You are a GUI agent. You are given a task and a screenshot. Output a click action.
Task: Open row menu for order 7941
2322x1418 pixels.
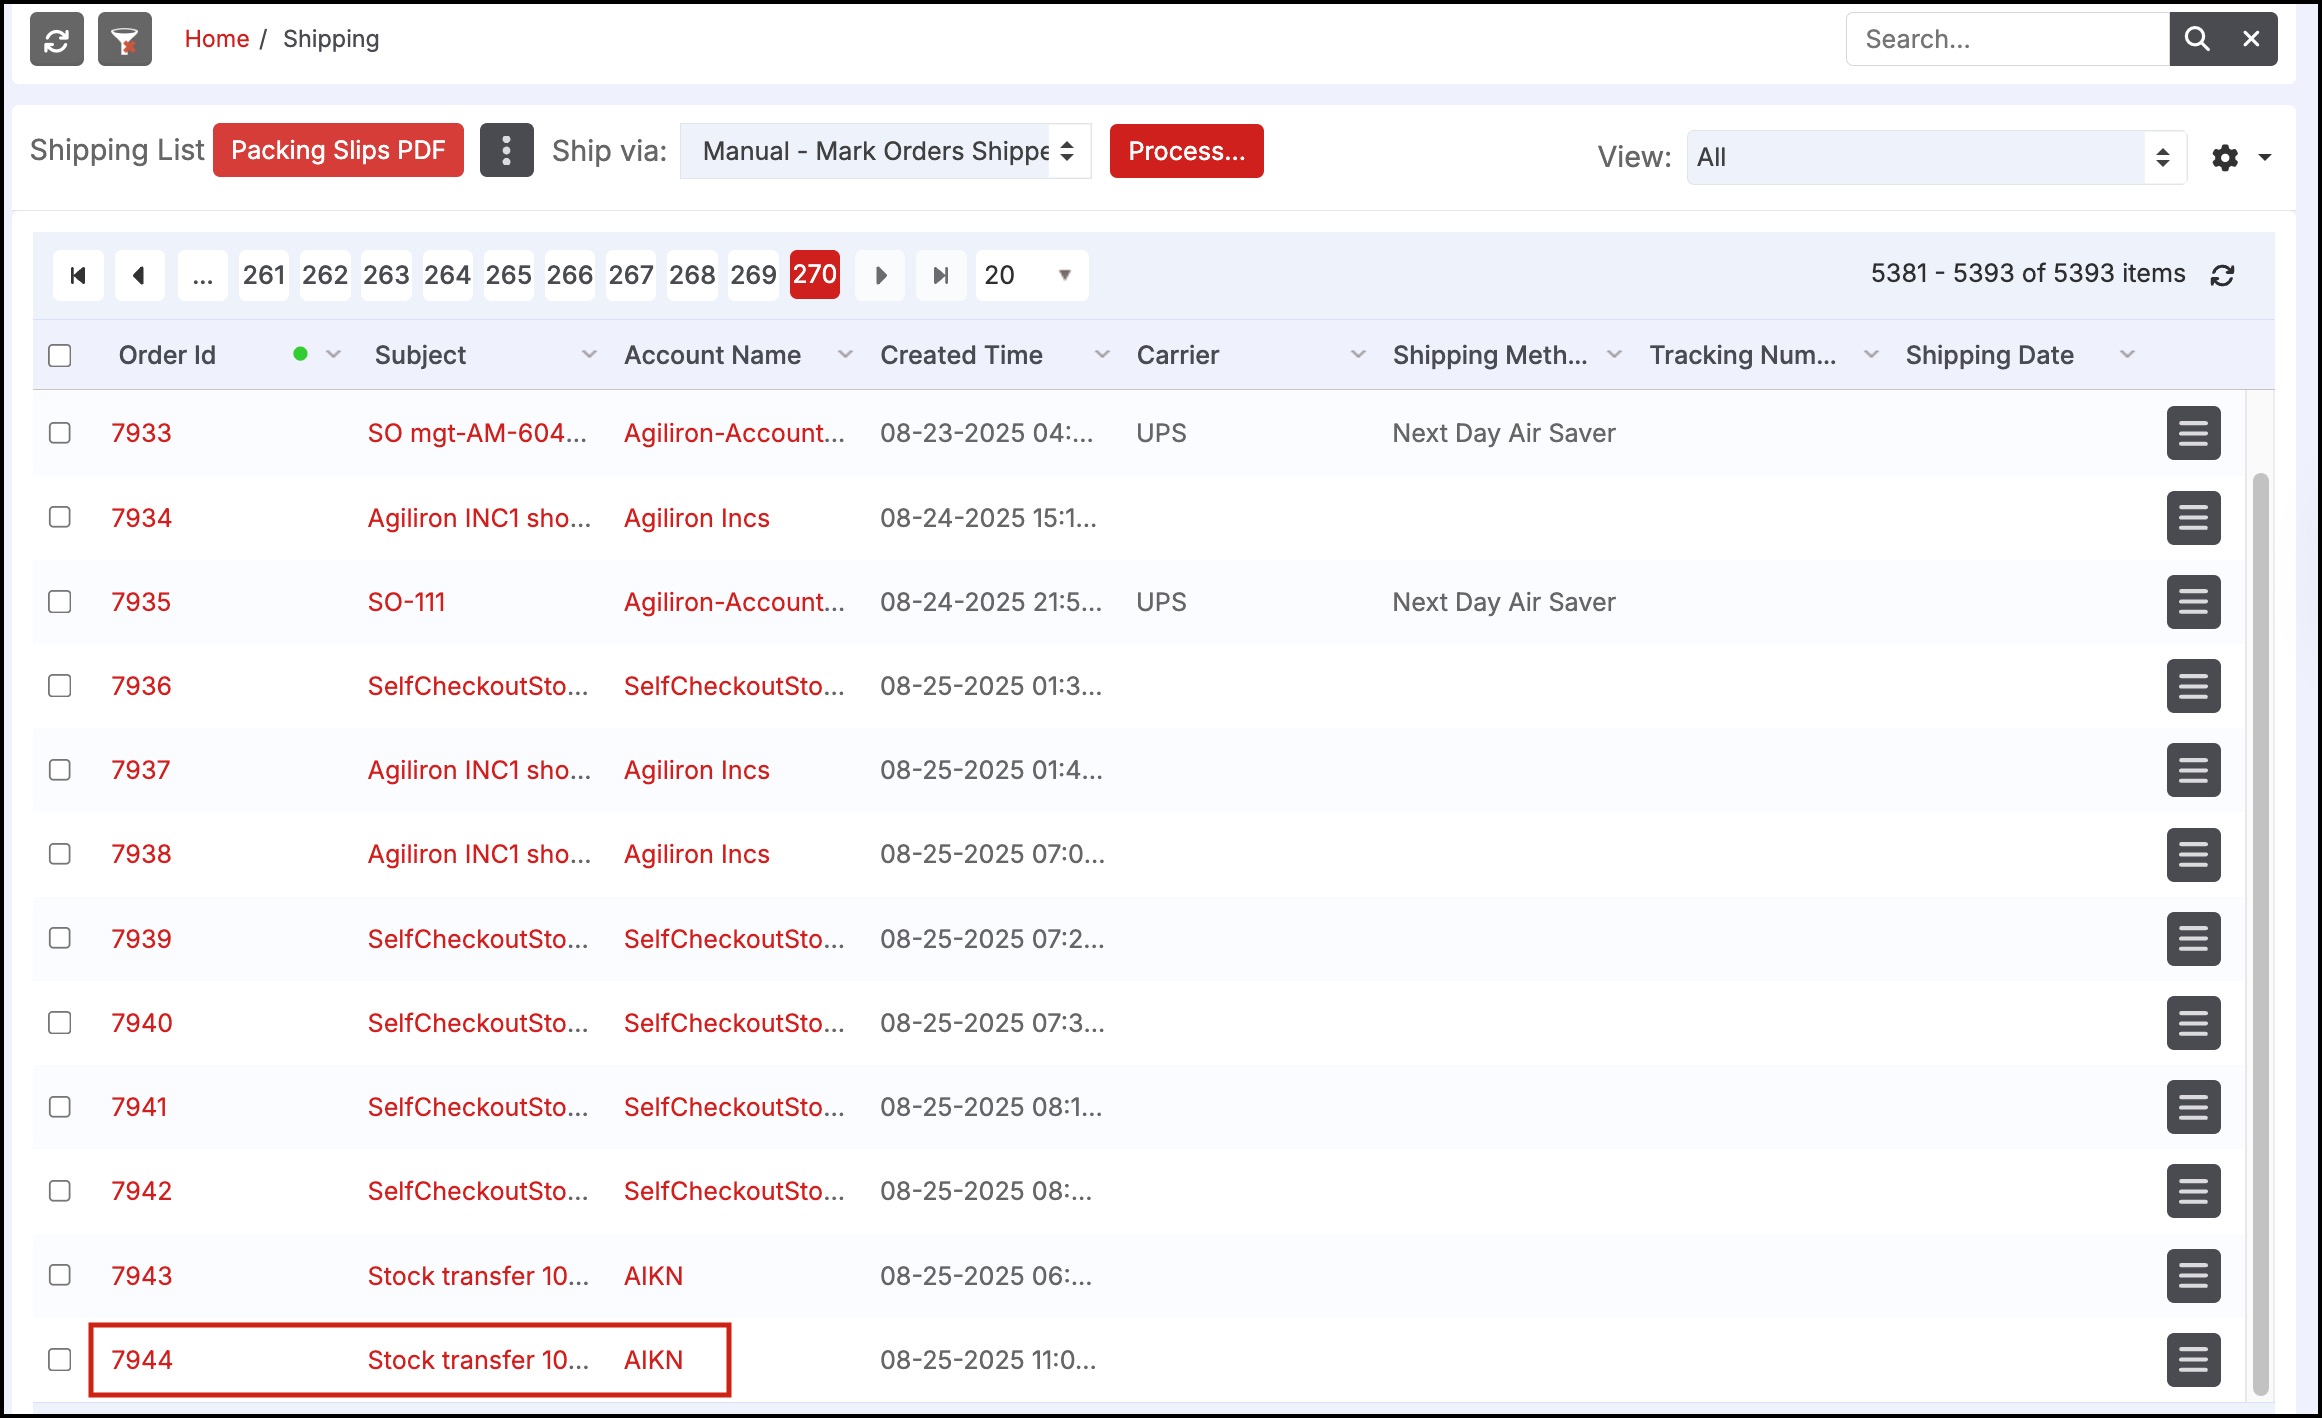click(2193, 1107)
